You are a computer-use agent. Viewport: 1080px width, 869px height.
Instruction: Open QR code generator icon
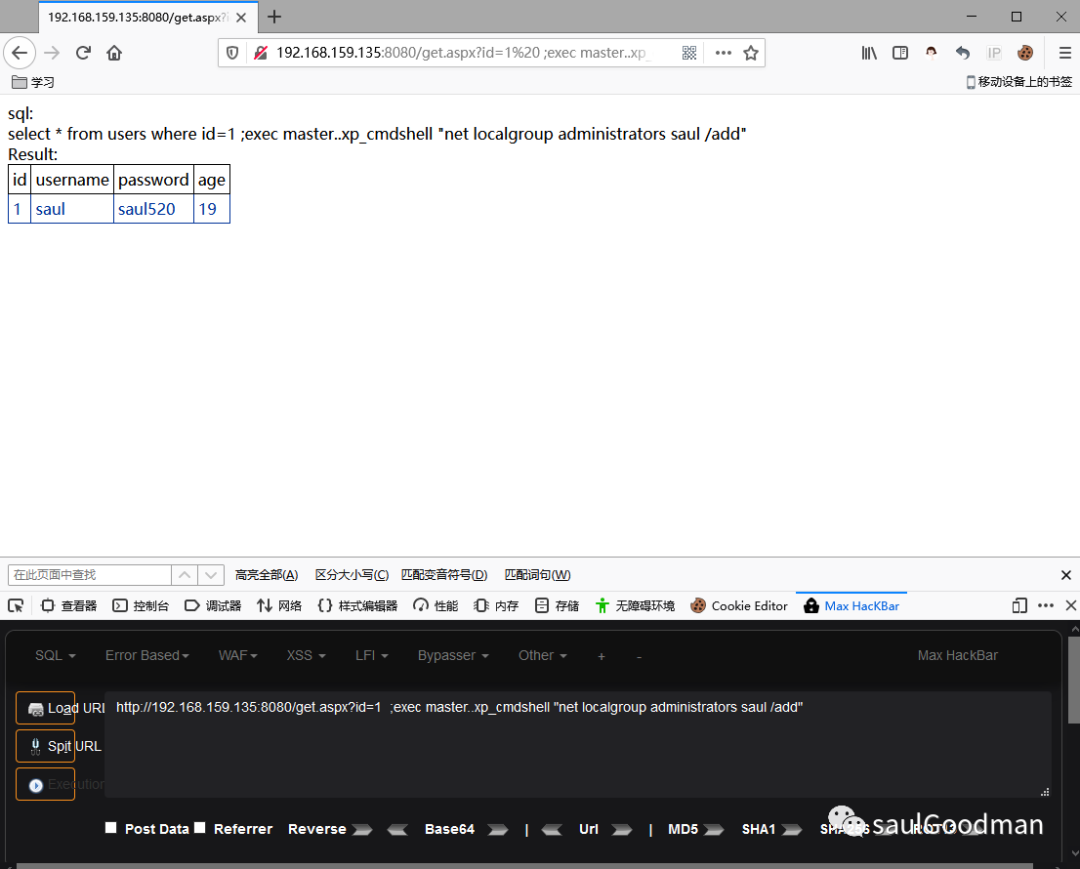pyautogui.click(x=689, y=53)
